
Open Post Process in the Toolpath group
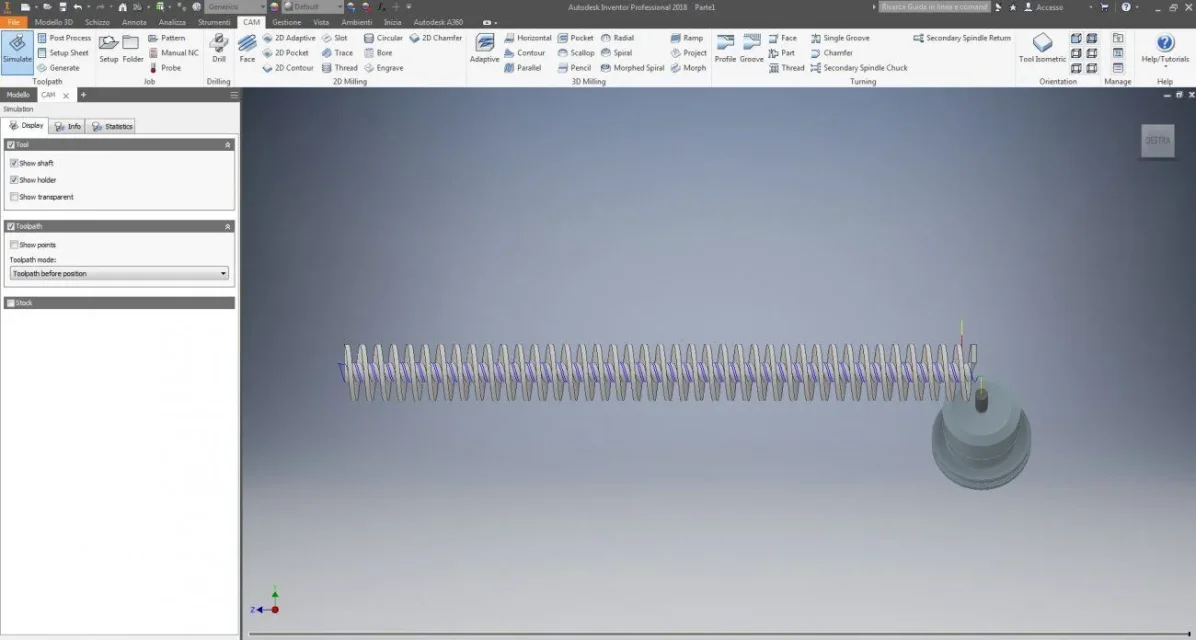(x=64, y=37)
